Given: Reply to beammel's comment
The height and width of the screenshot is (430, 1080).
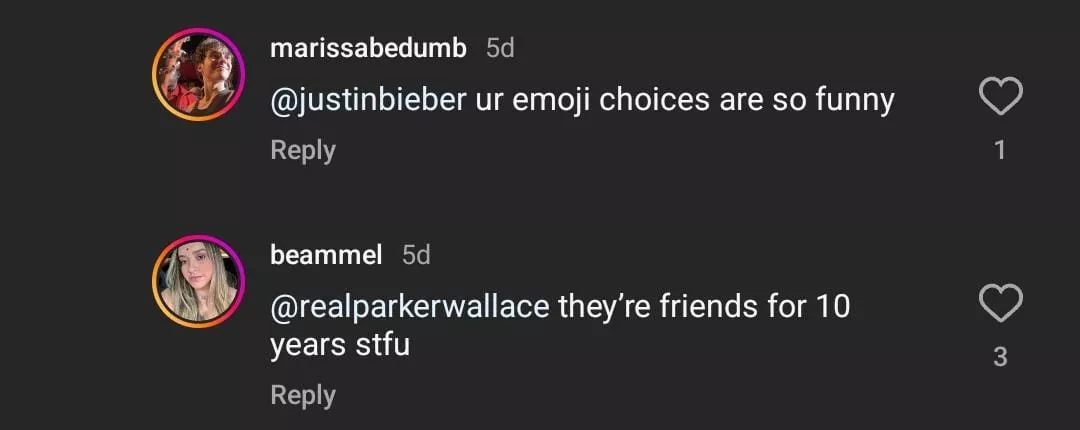Looking at the screenshot, I should pos(303,395).
